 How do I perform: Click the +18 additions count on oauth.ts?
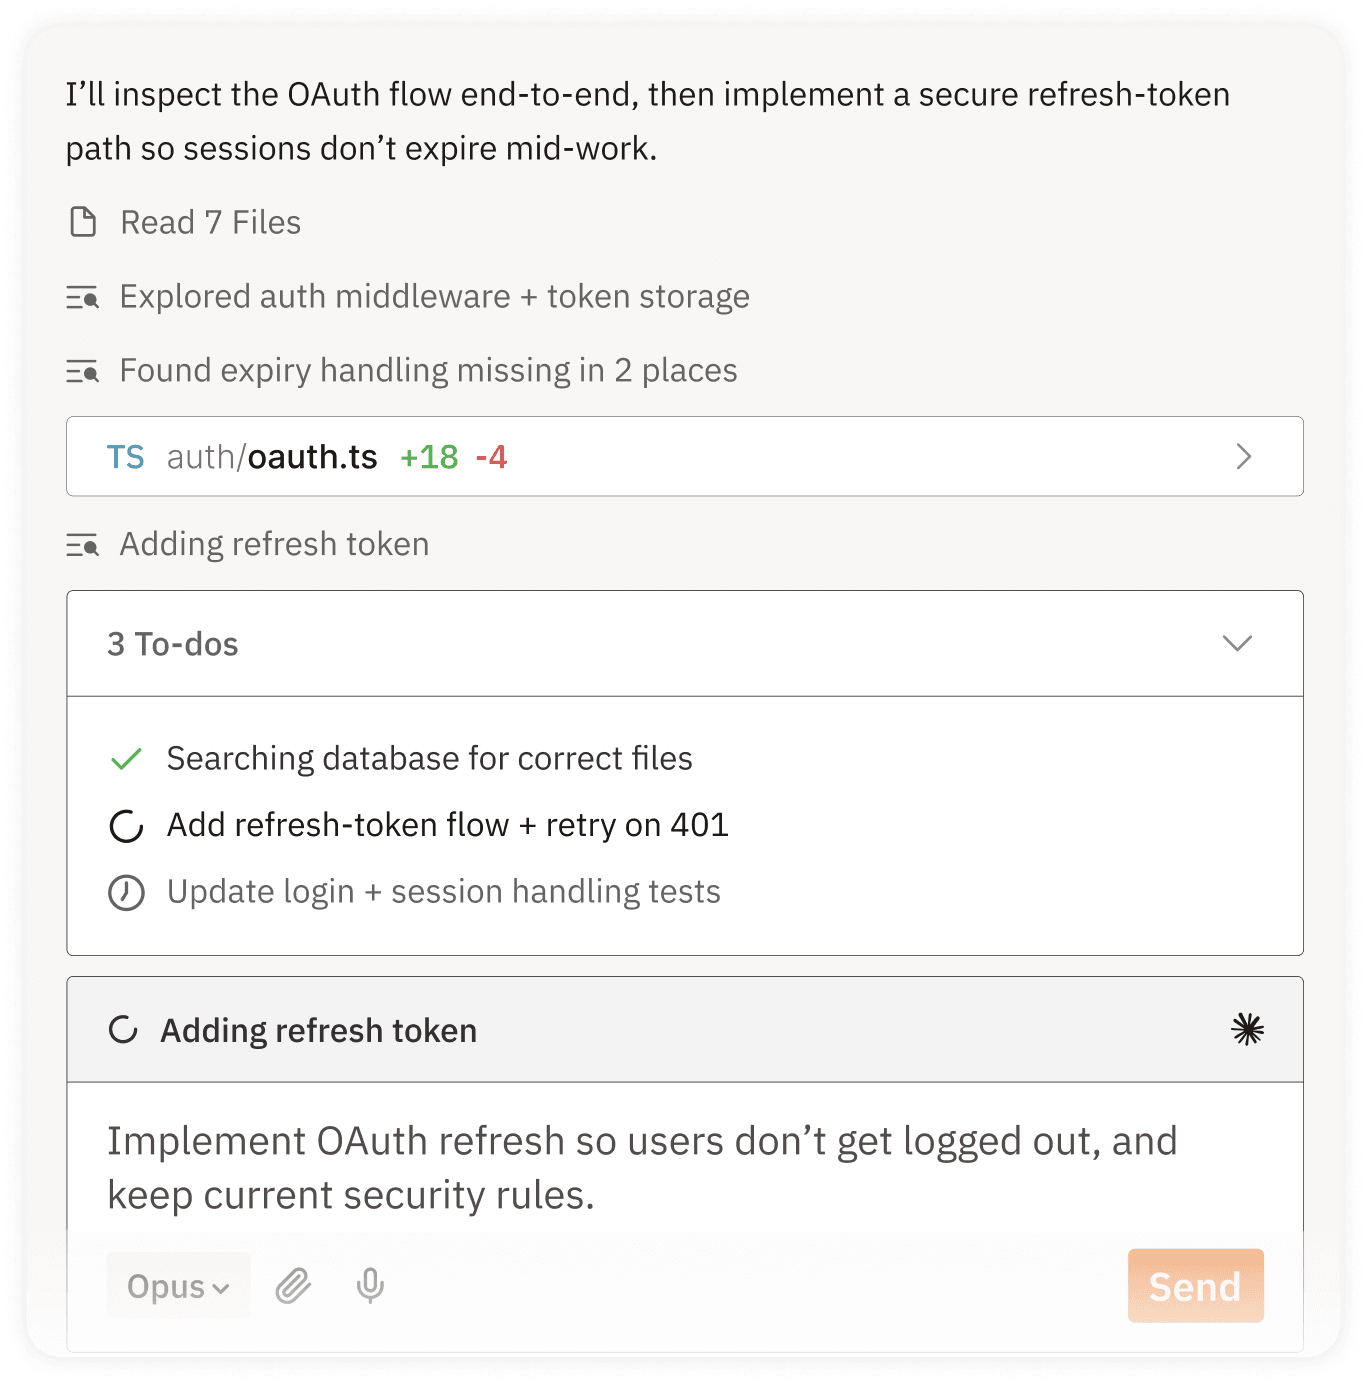pos(428,457)
